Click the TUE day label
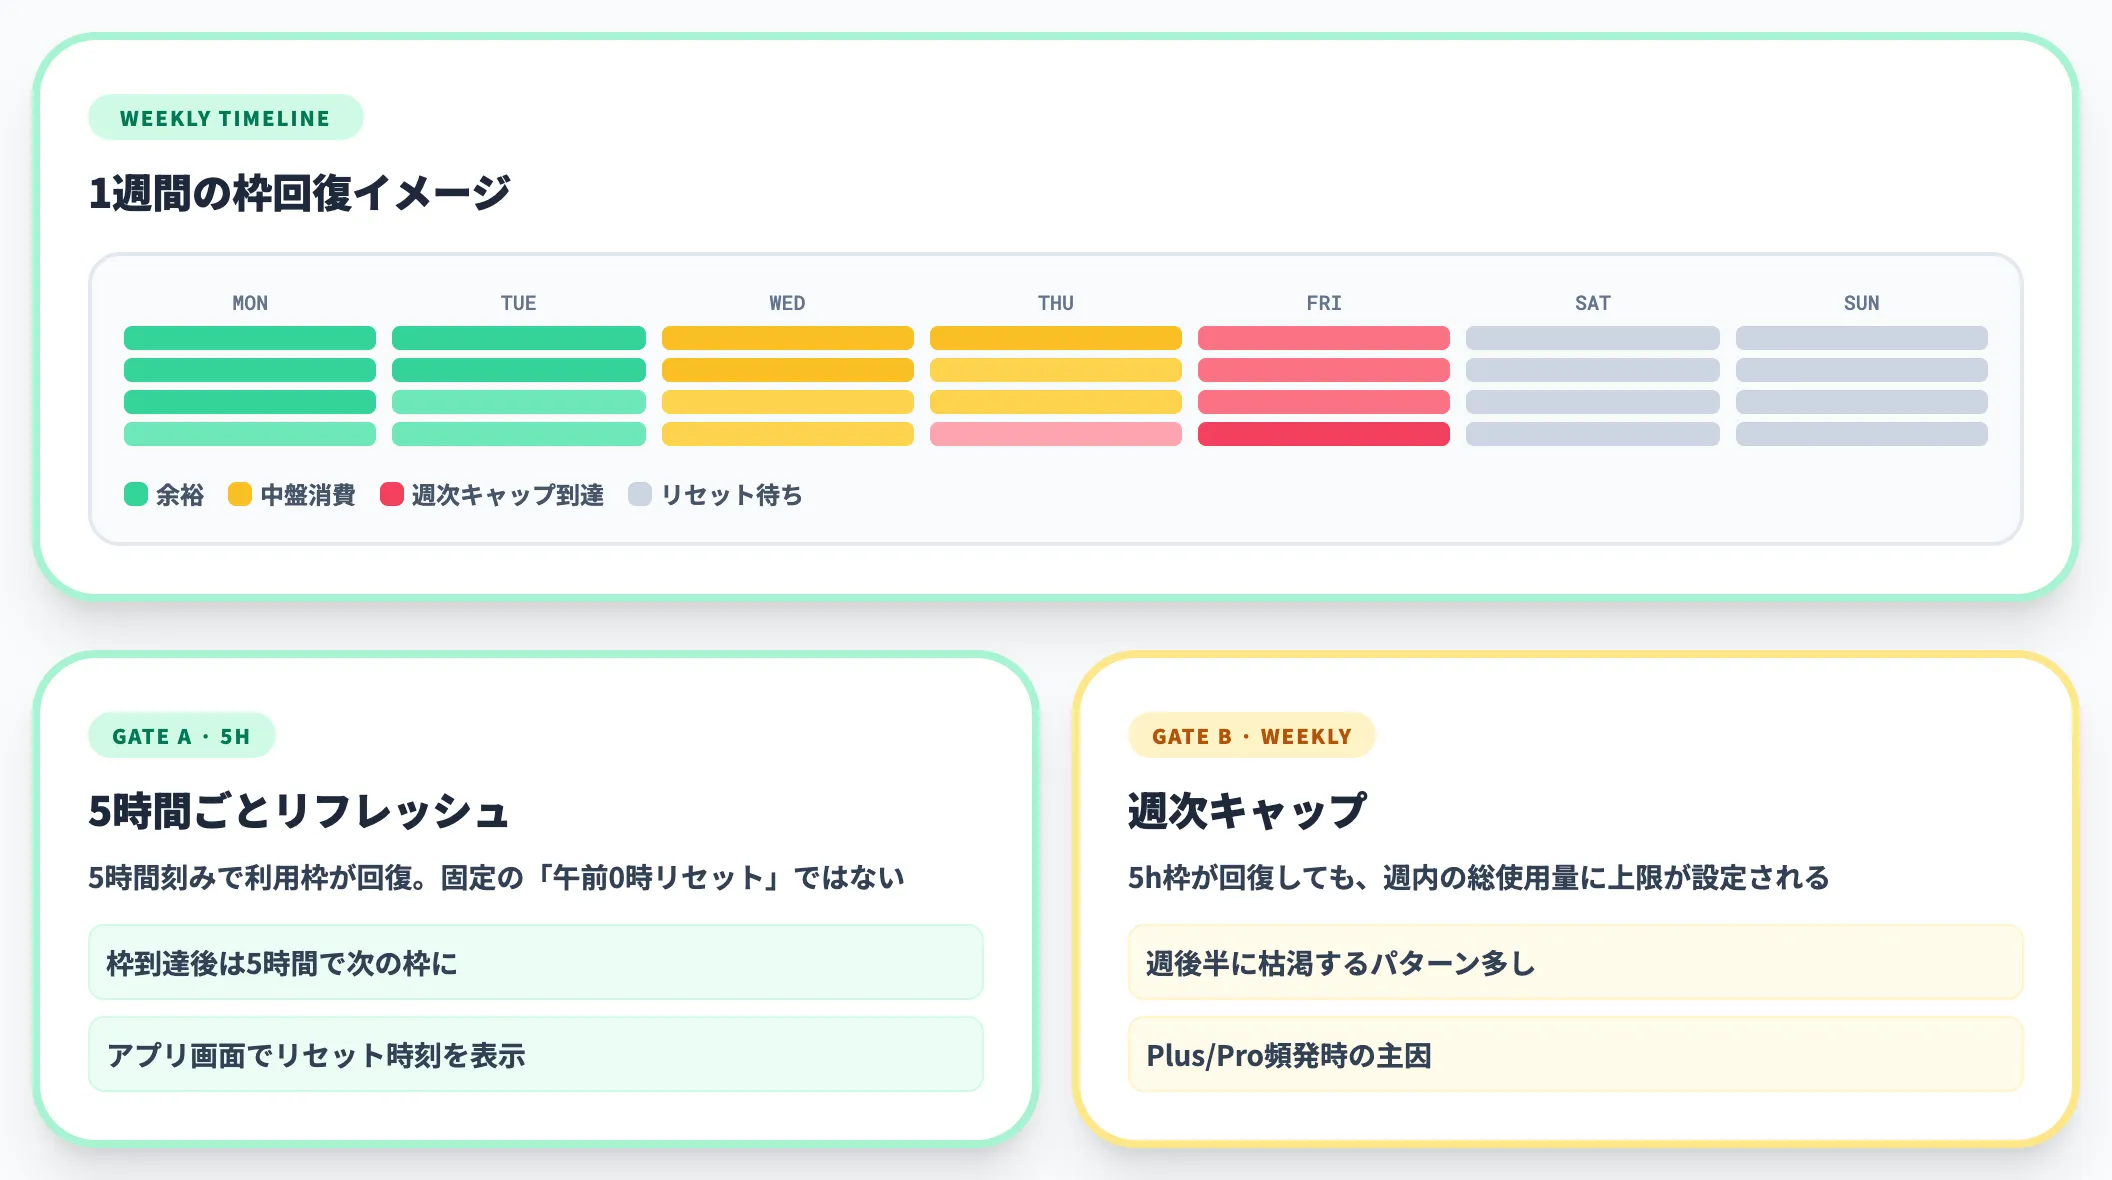The image size is (2112, 1180). 519,303
